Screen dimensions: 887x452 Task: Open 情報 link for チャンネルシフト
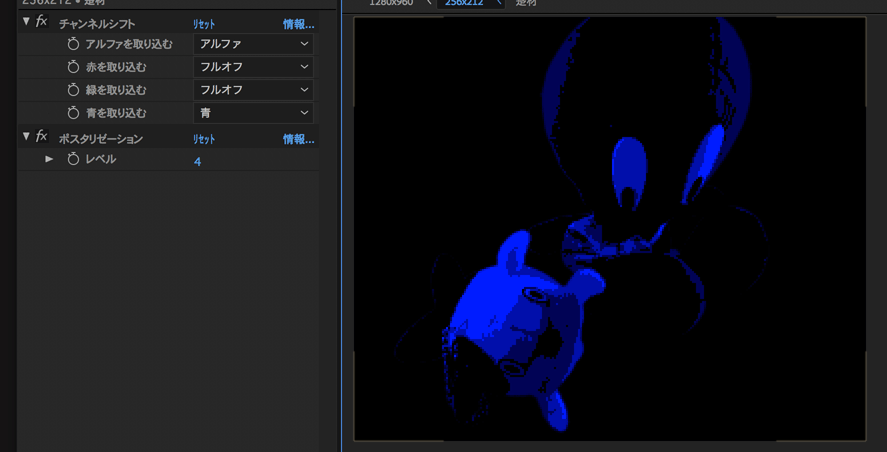[299, 24]
